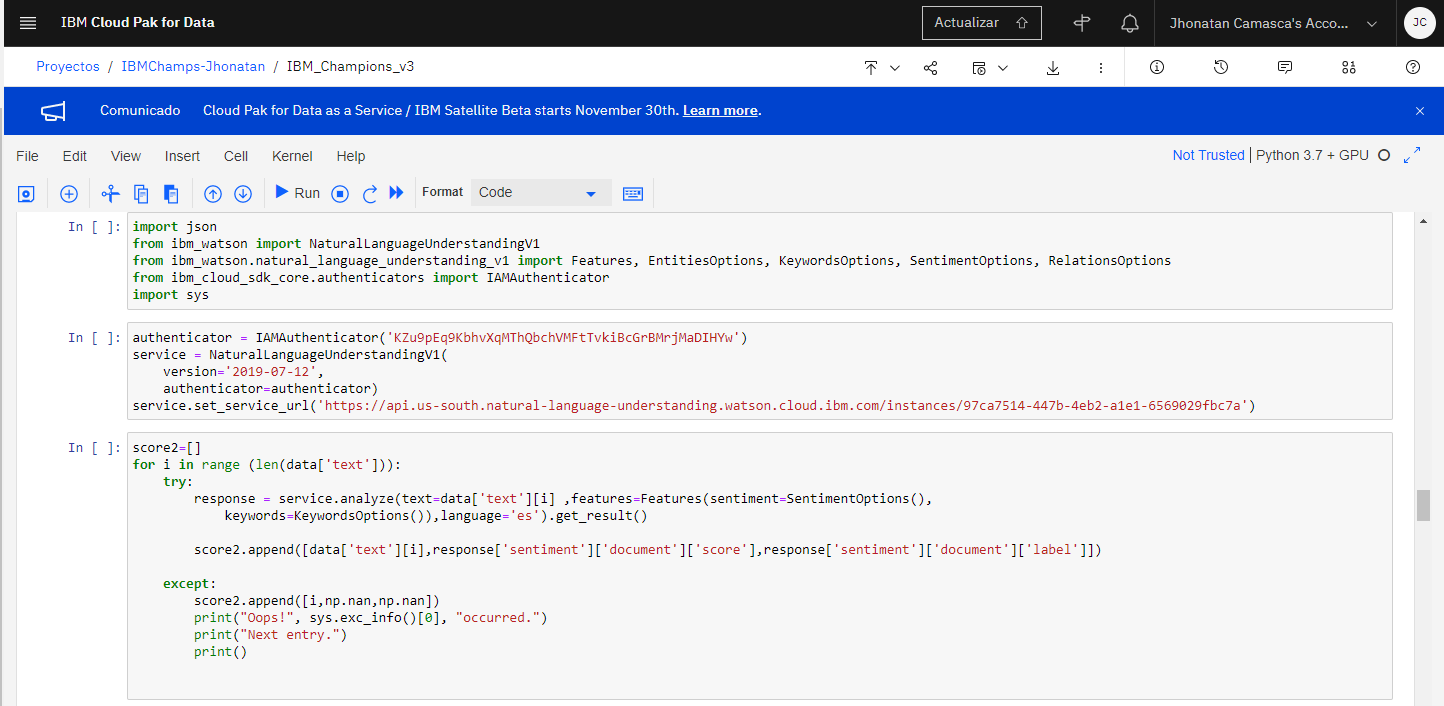This screenshot has width=1444, height=706.
Task: Expand the job options chevron
Action: coord(1003,68)
